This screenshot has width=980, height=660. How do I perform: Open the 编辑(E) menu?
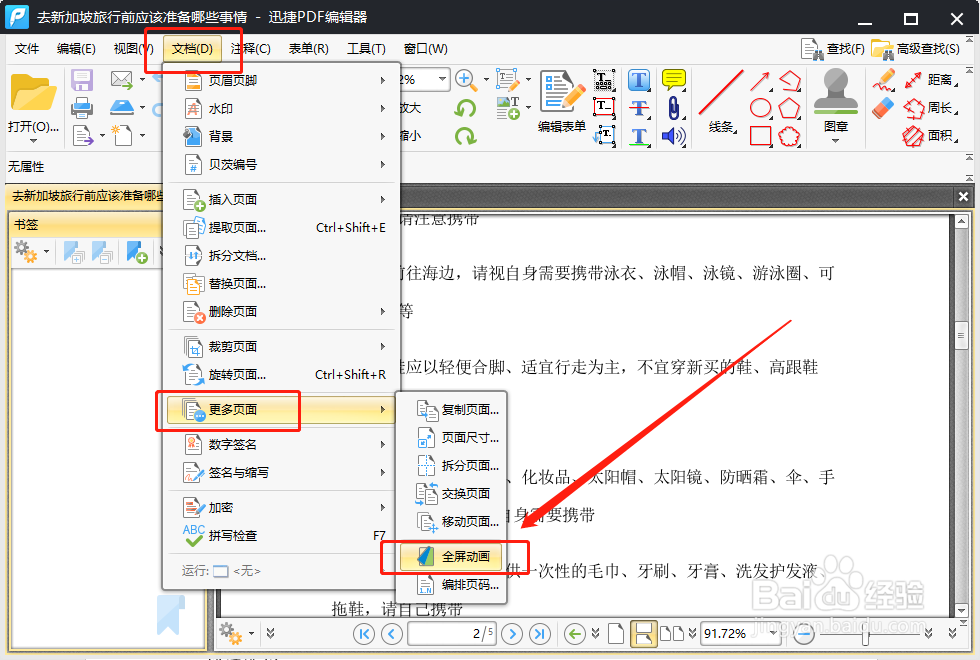click(x=76, y=49)
